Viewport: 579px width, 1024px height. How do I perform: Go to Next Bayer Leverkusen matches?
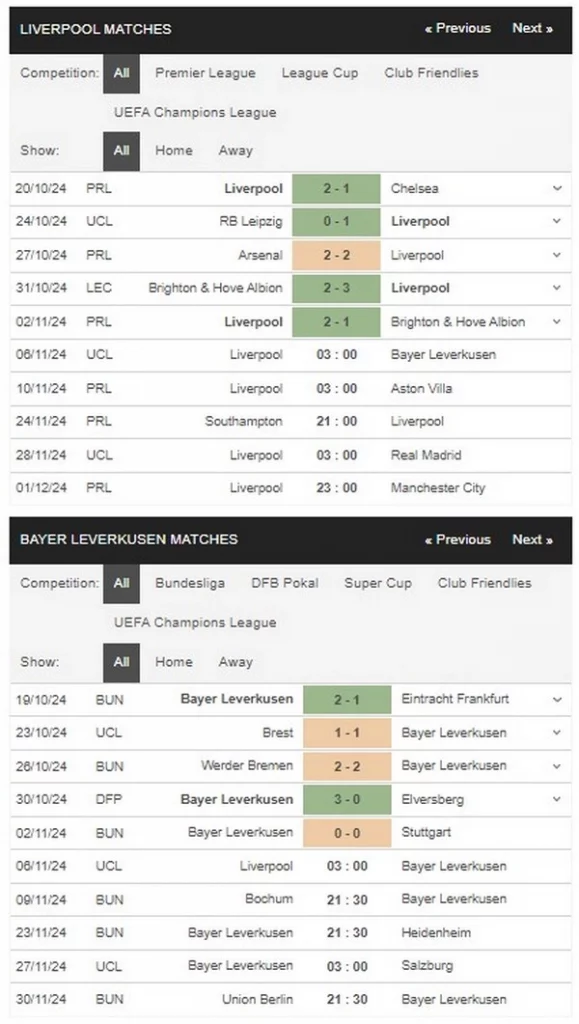(x=532, y=539)
